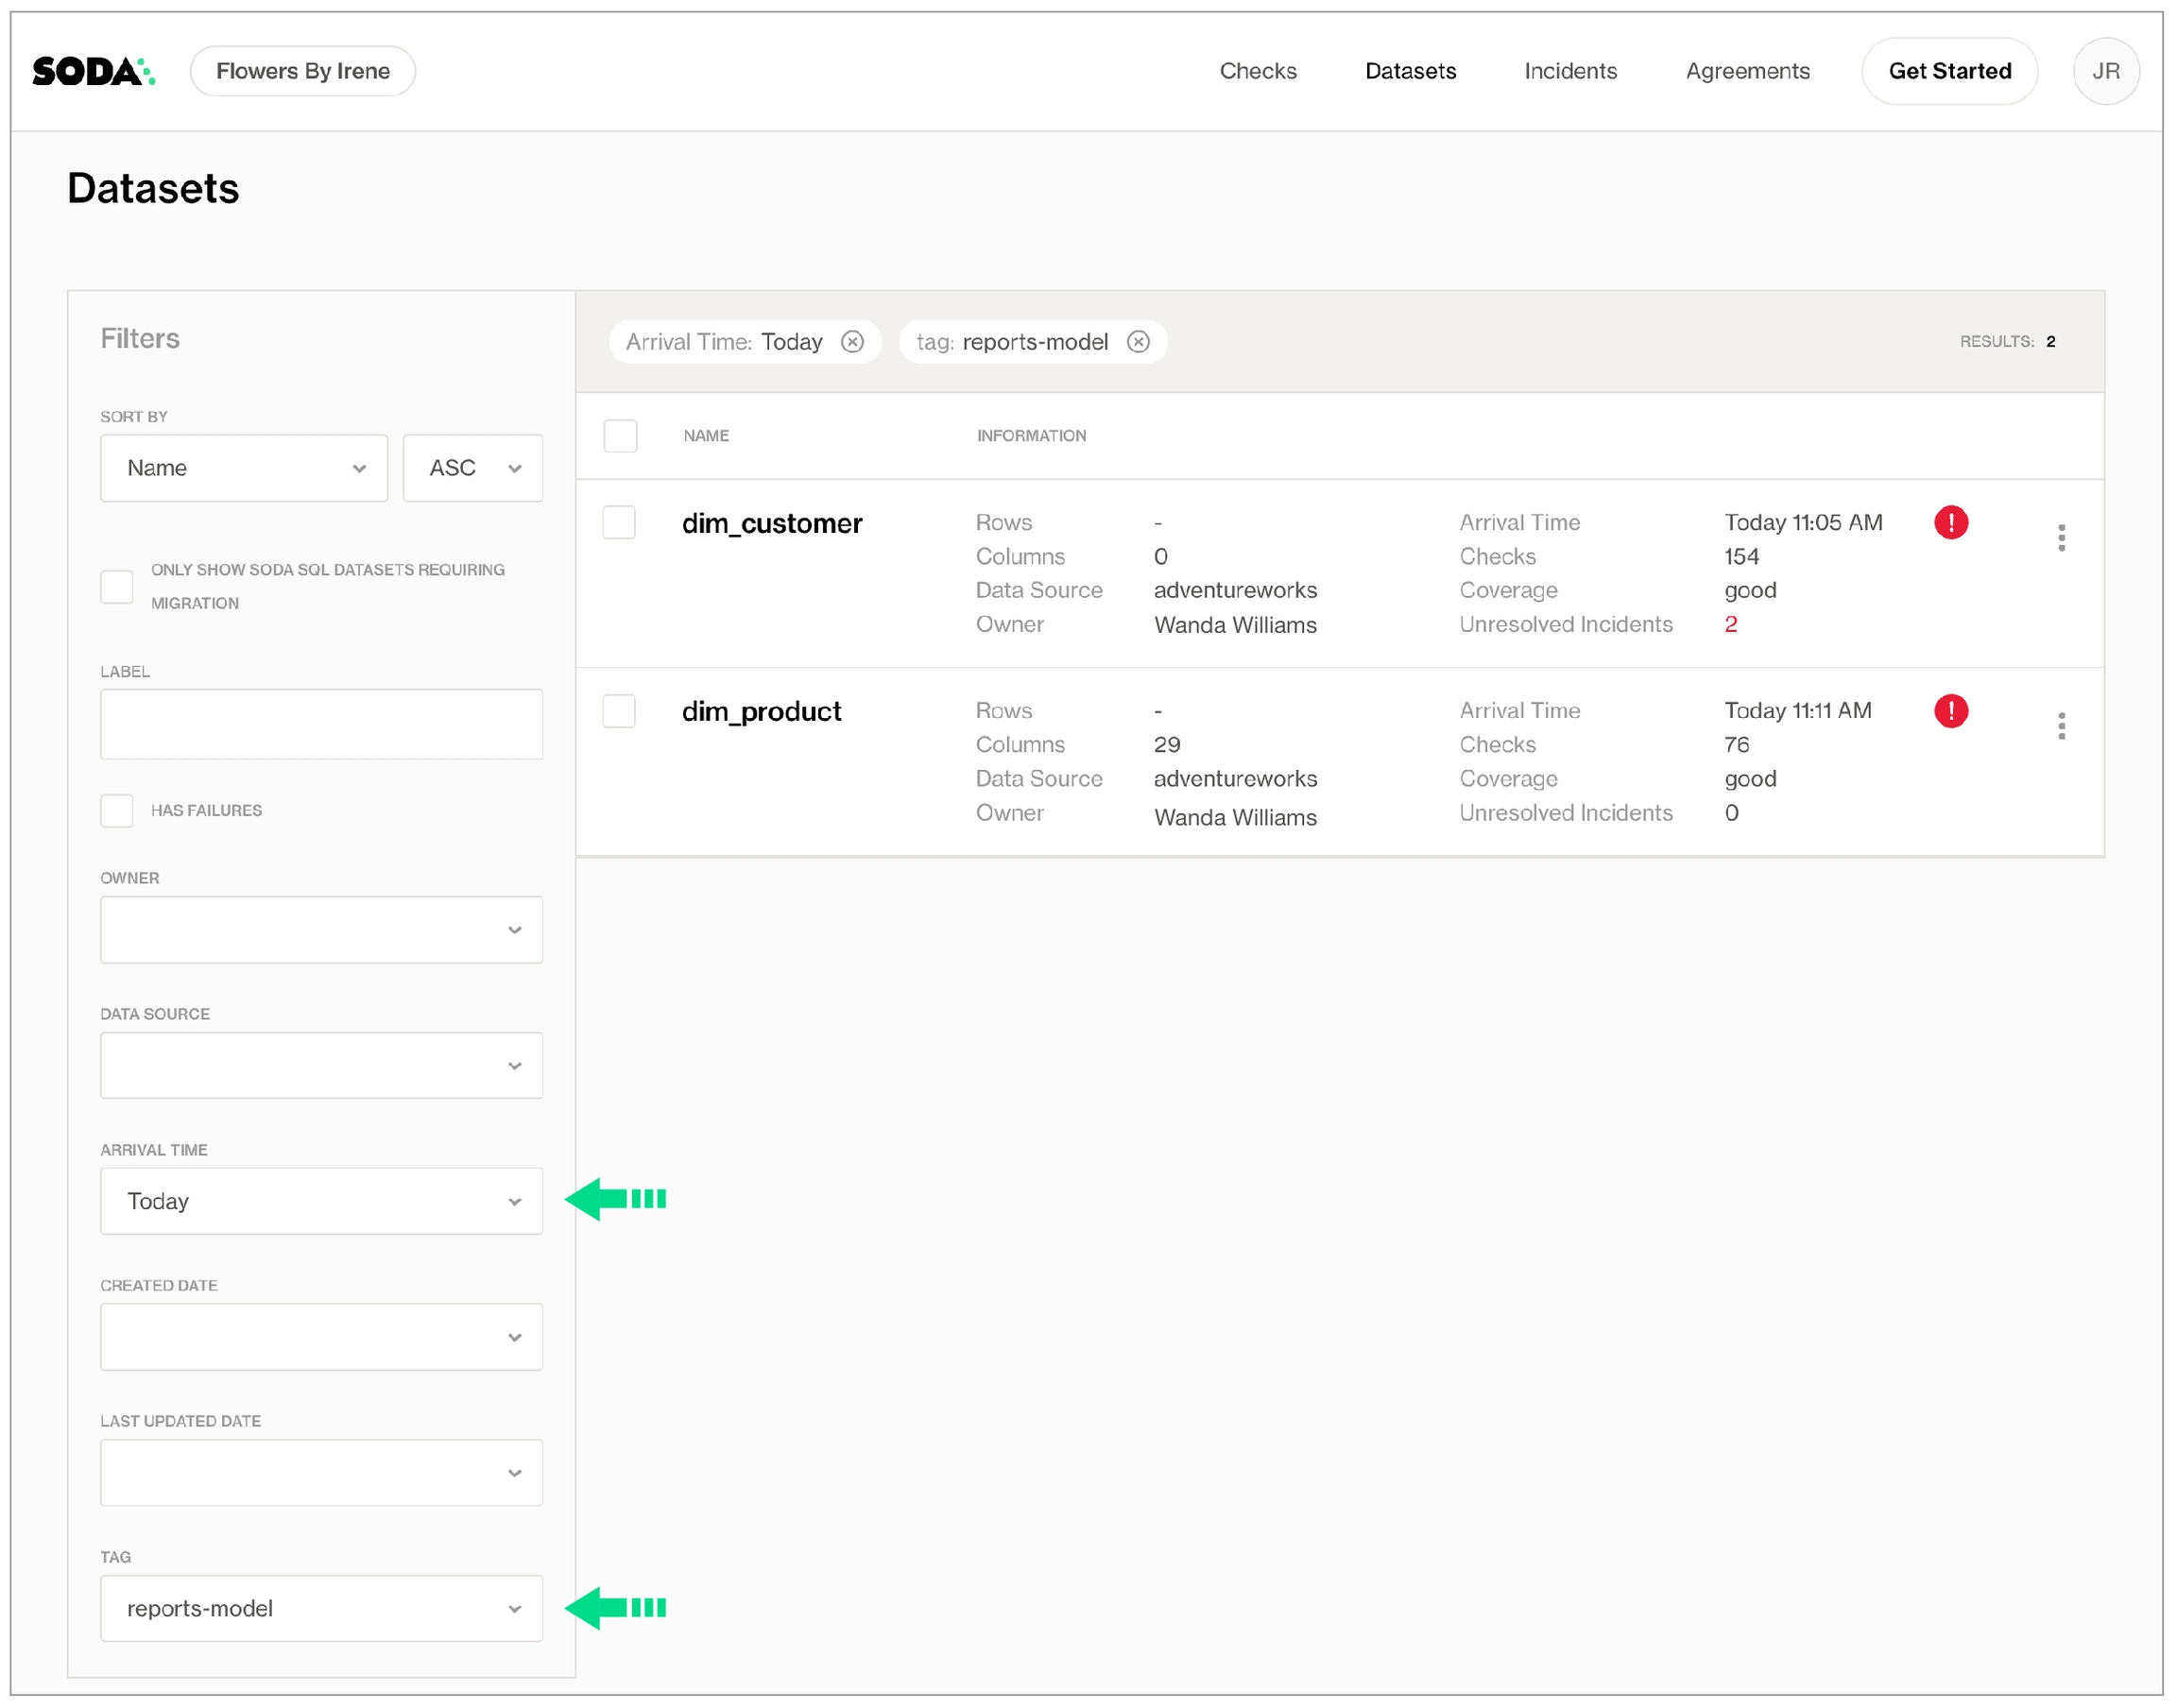Screen dimensions: 2177x1708
Task: Toggle the select-all datasets header checkbox
Action: coord(620,436)
